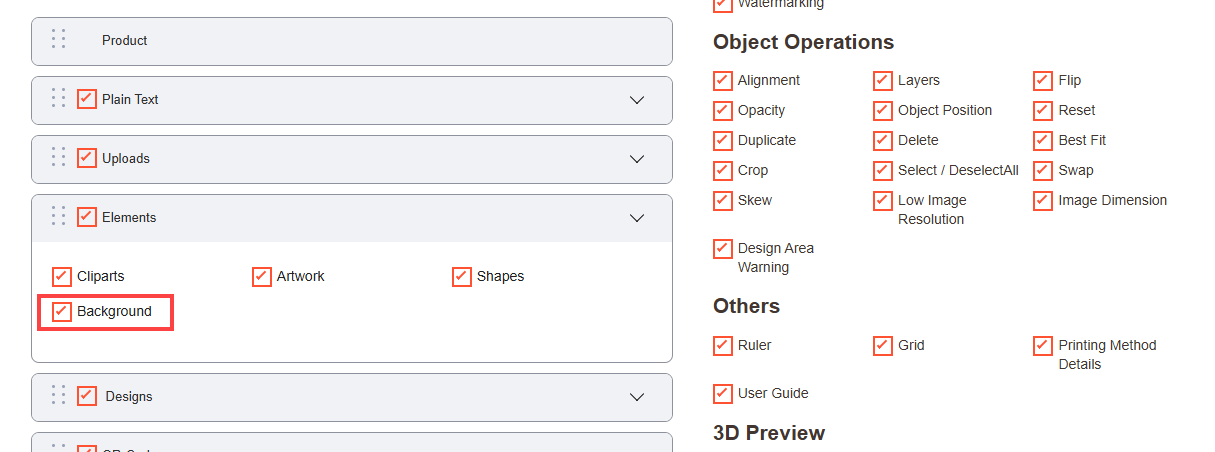The width and height of the screenshot is (1215, 452).
Task: Uncheck Printing Method Details
Action: click(1043, 346)
